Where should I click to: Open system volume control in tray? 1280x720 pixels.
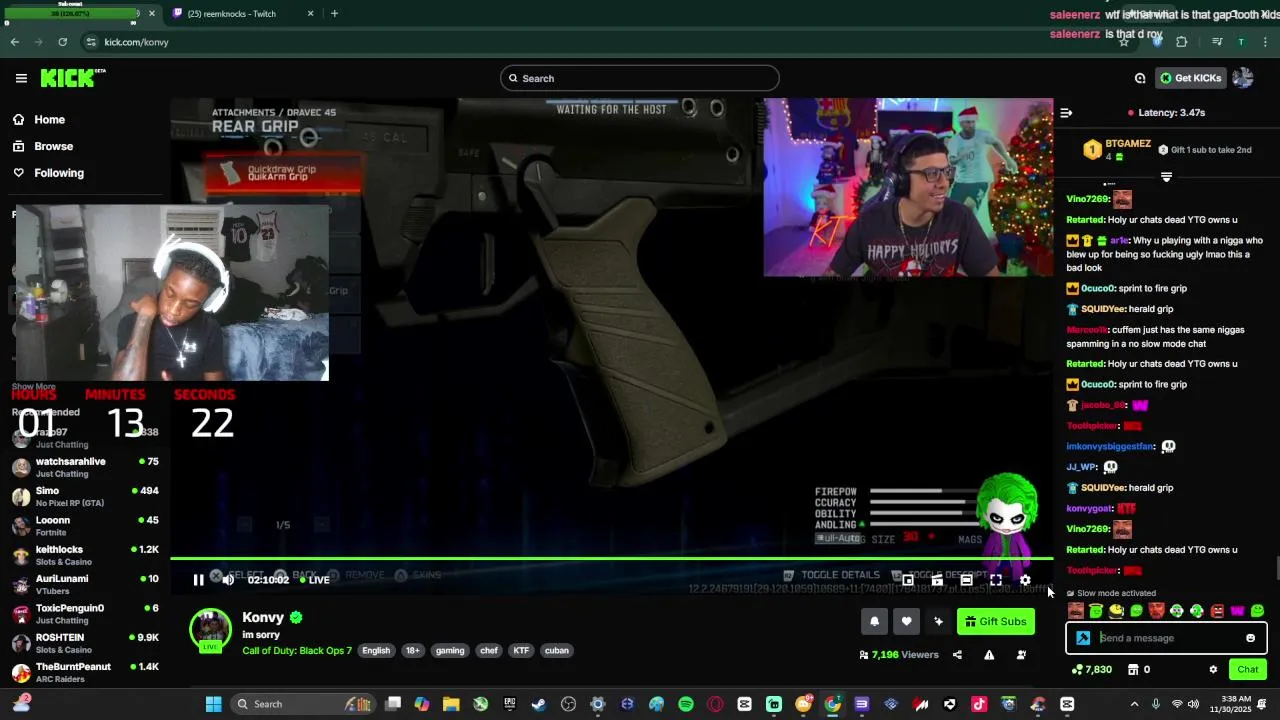click(x=1193, y=704)
